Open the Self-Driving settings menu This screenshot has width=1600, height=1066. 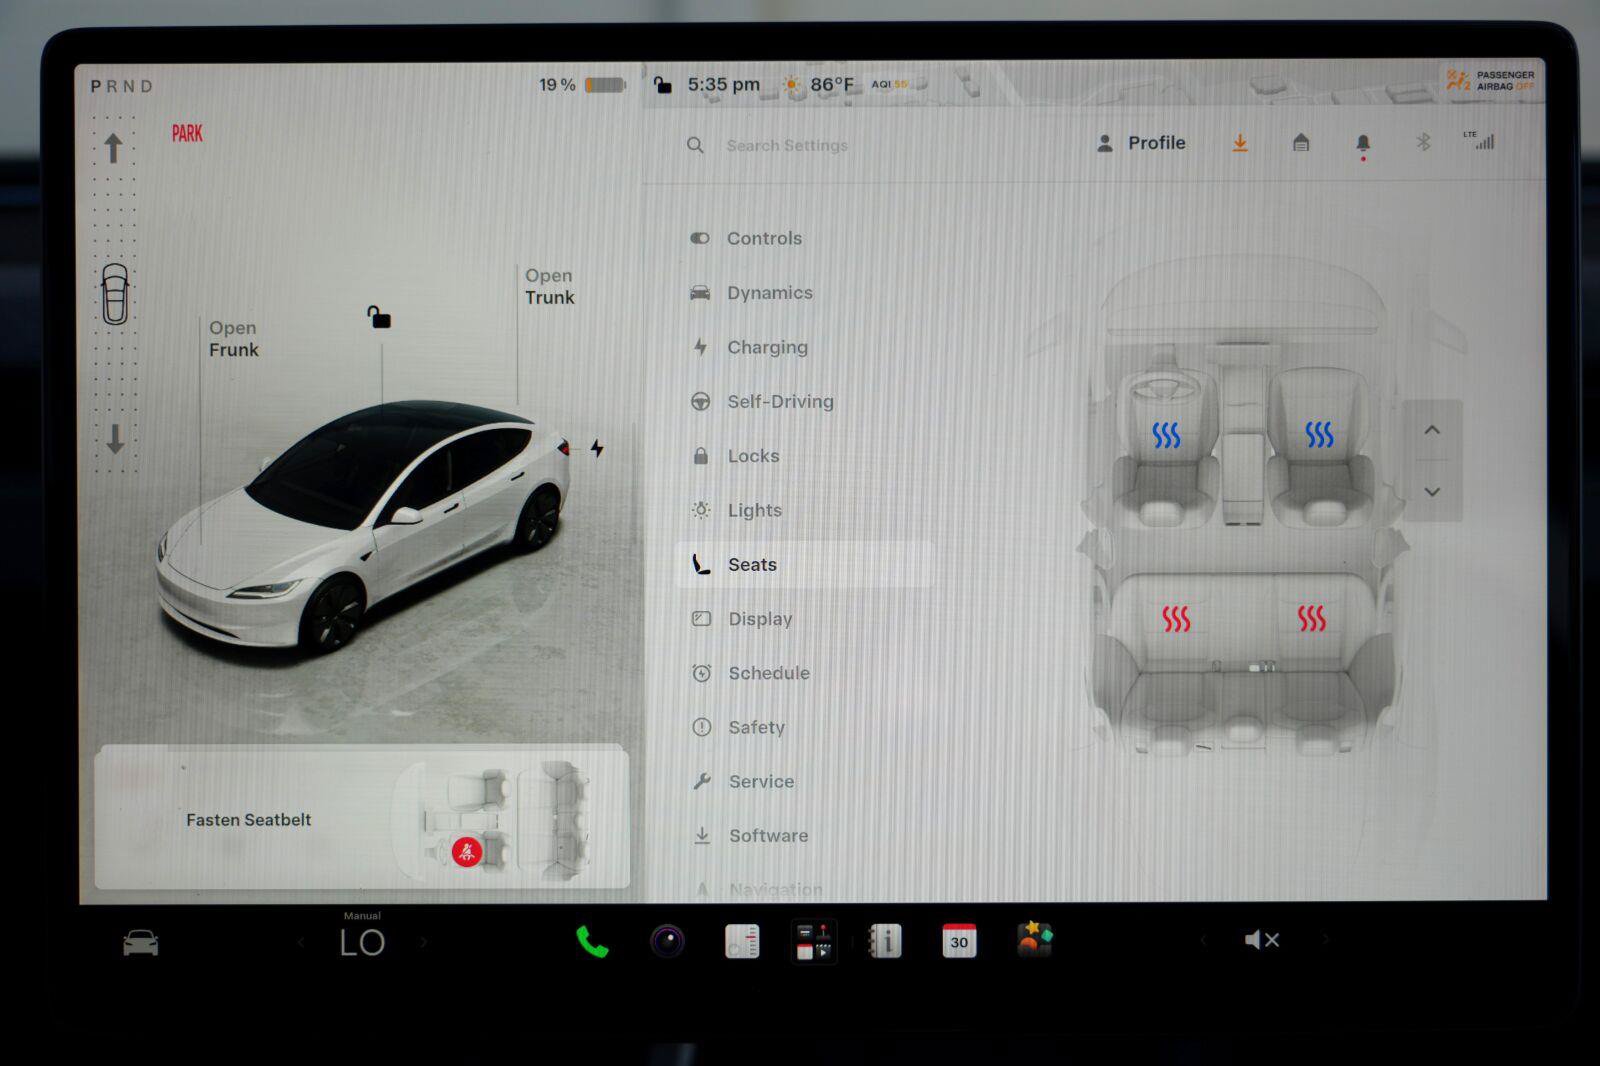click(x=762, y=401)
